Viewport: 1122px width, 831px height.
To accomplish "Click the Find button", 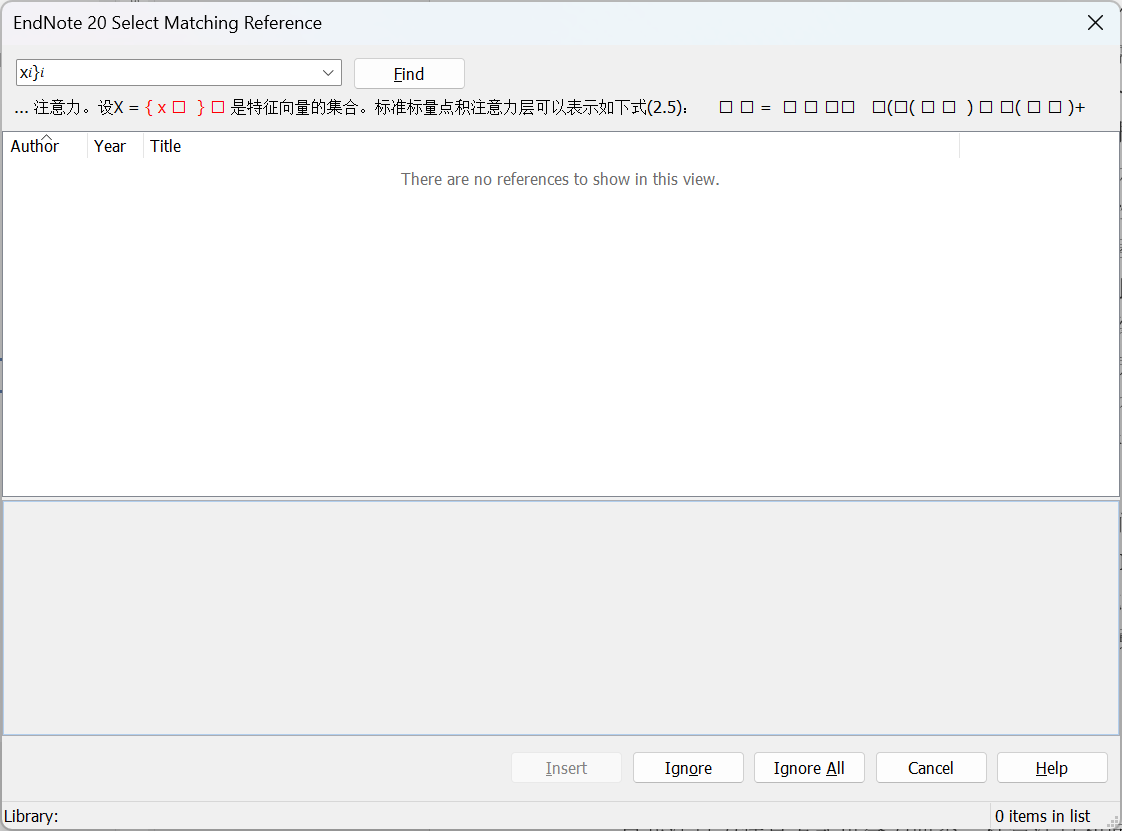I will (x=409, y=74).
